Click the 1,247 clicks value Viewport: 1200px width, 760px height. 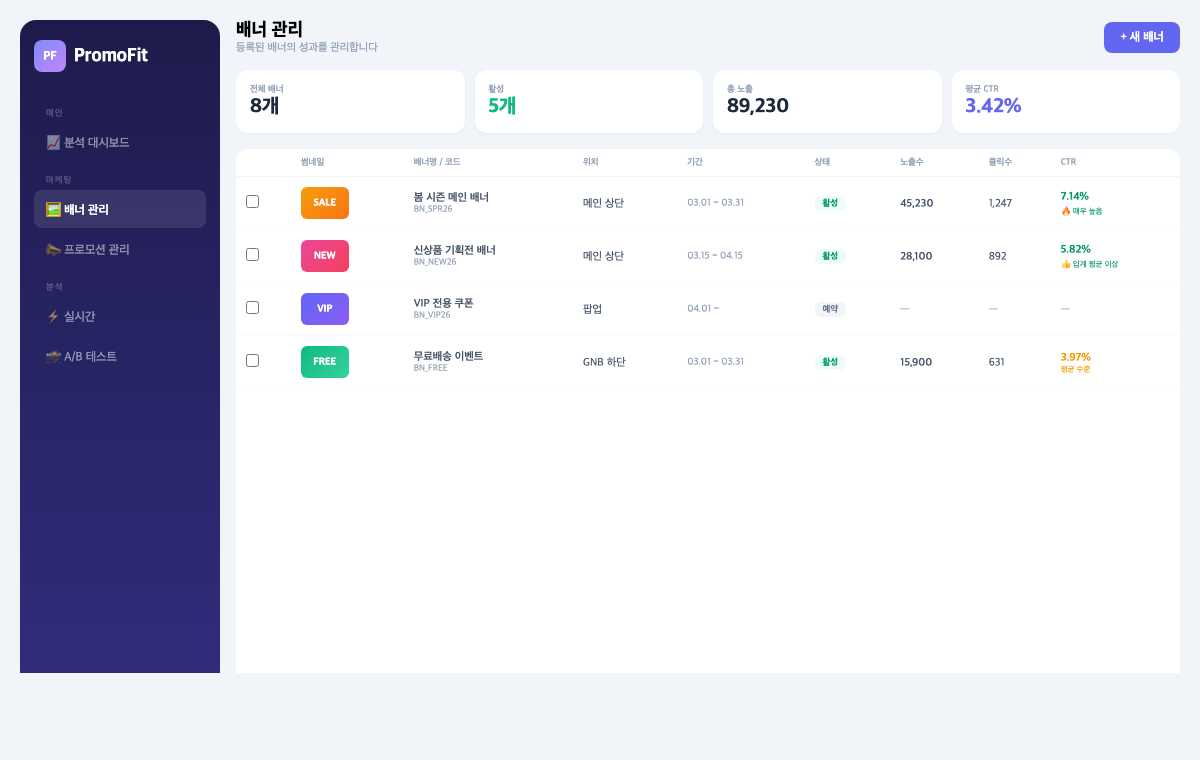(1000, 203)
